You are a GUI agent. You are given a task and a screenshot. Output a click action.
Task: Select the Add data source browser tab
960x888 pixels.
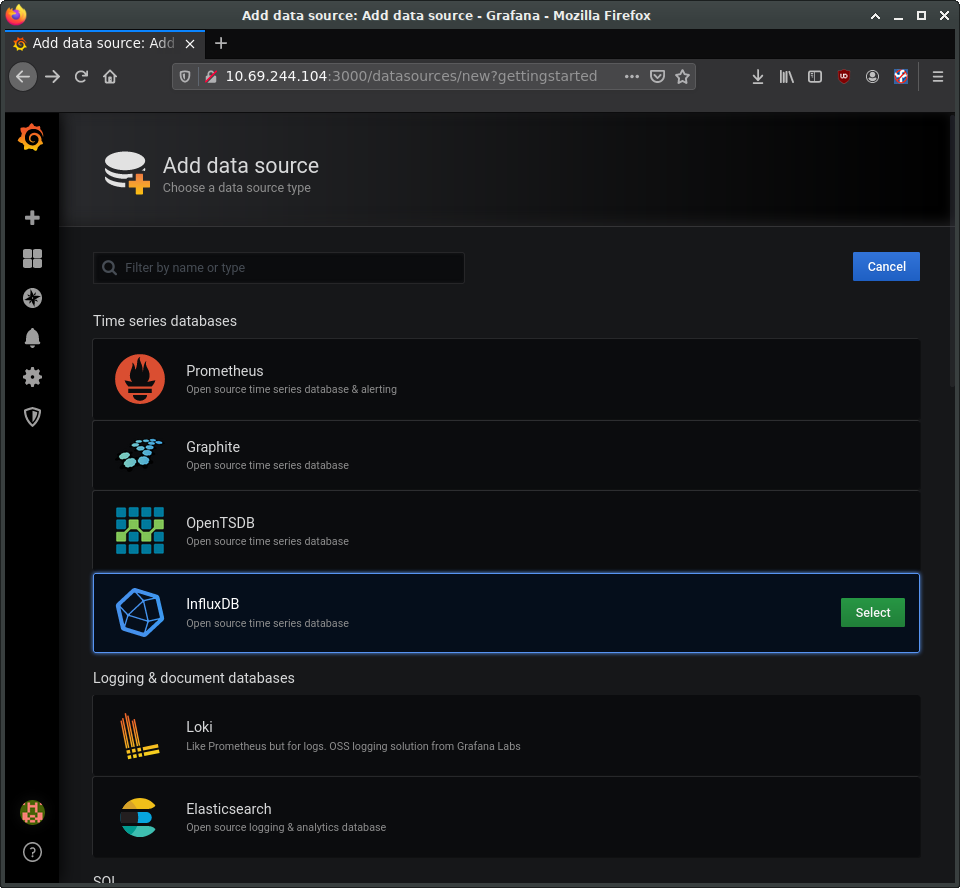pos(103,43)
